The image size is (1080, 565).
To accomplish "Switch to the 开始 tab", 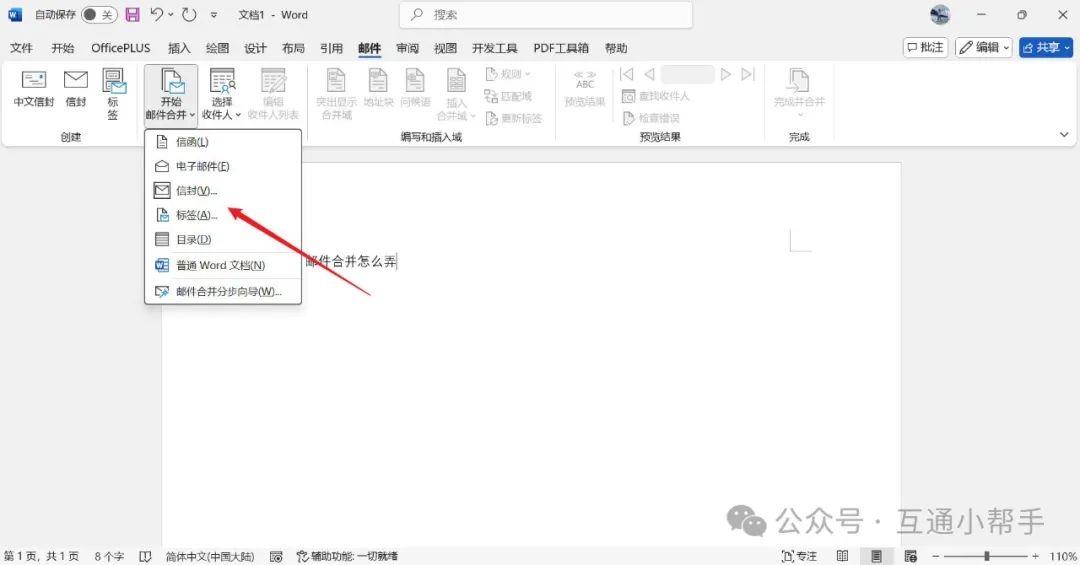I will tap(63, 48).
